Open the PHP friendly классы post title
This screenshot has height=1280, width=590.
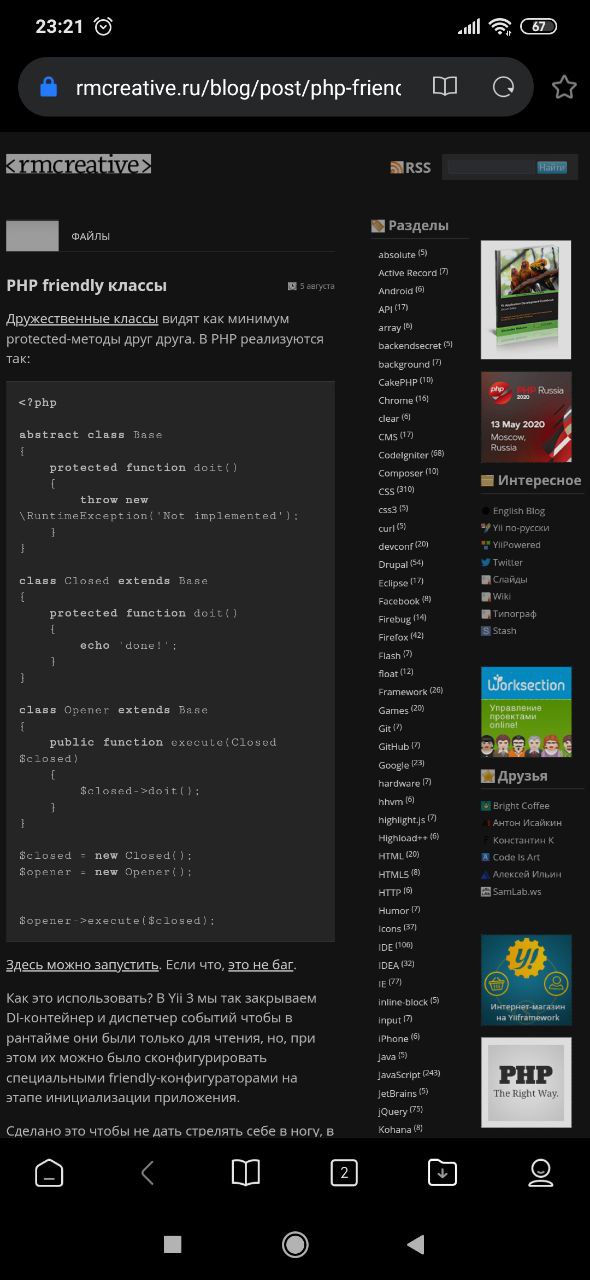pyautogui.click(x=86, y=285)
